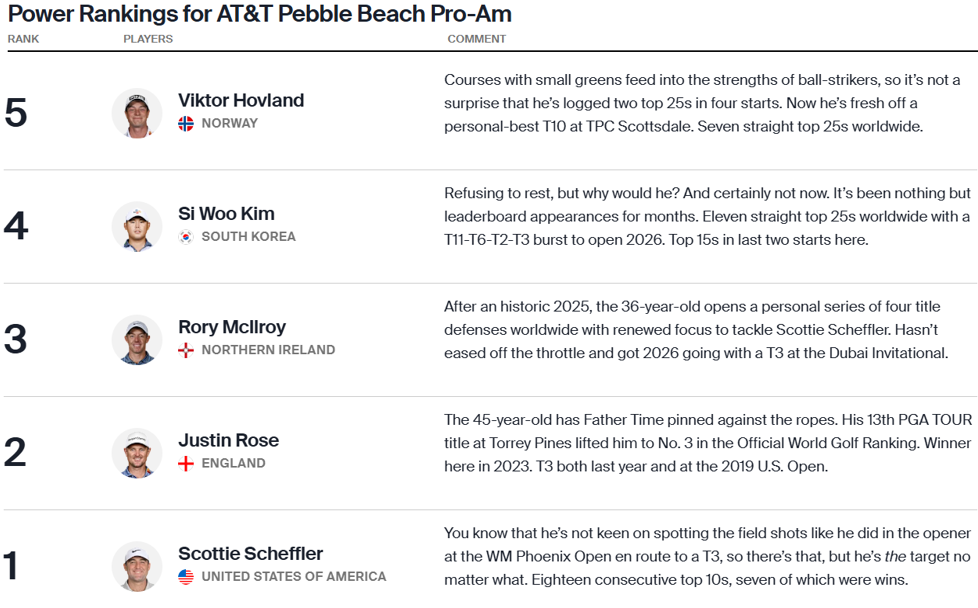Viewport: 978px width, 608px height.
Task: Click the COMMENT column header
Action: point(477,39)
